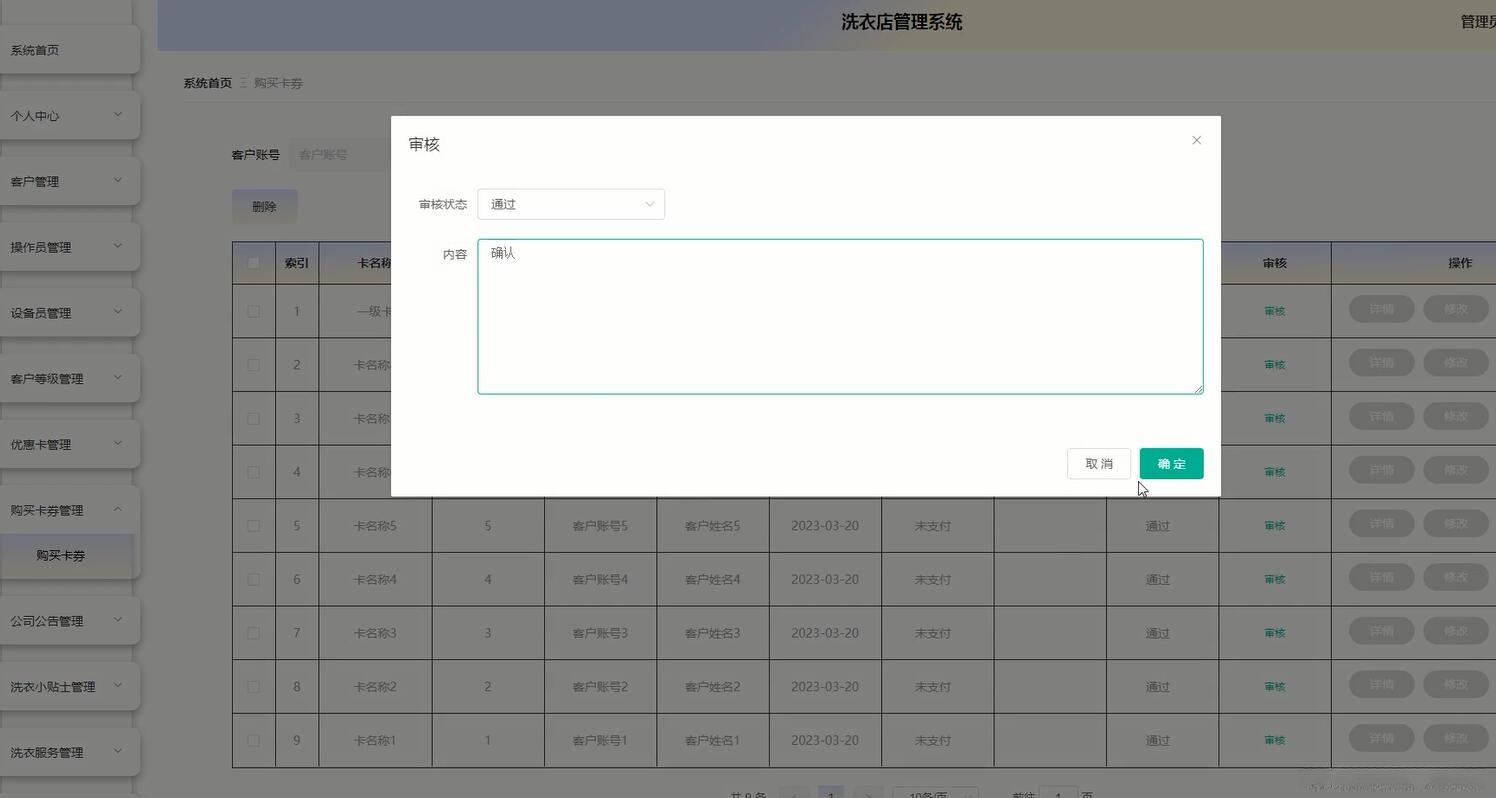Select page 1 in the pagination bar
This screenshot has width=1496, height=798.
coord(831,795)
